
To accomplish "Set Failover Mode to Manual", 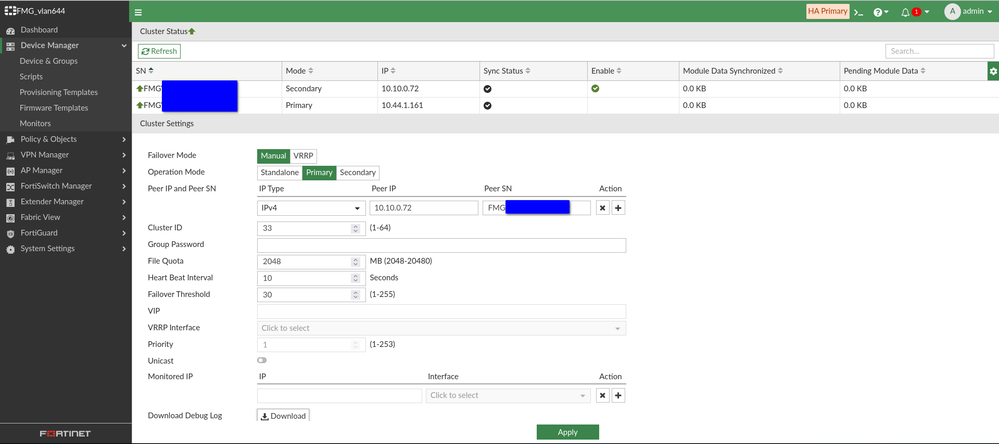I will pyautogui.click(x=273, y=155).
